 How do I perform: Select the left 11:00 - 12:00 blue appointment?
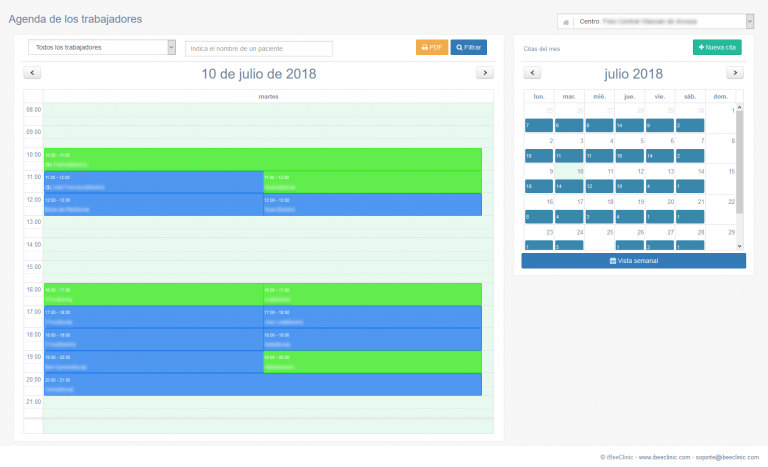152,182
